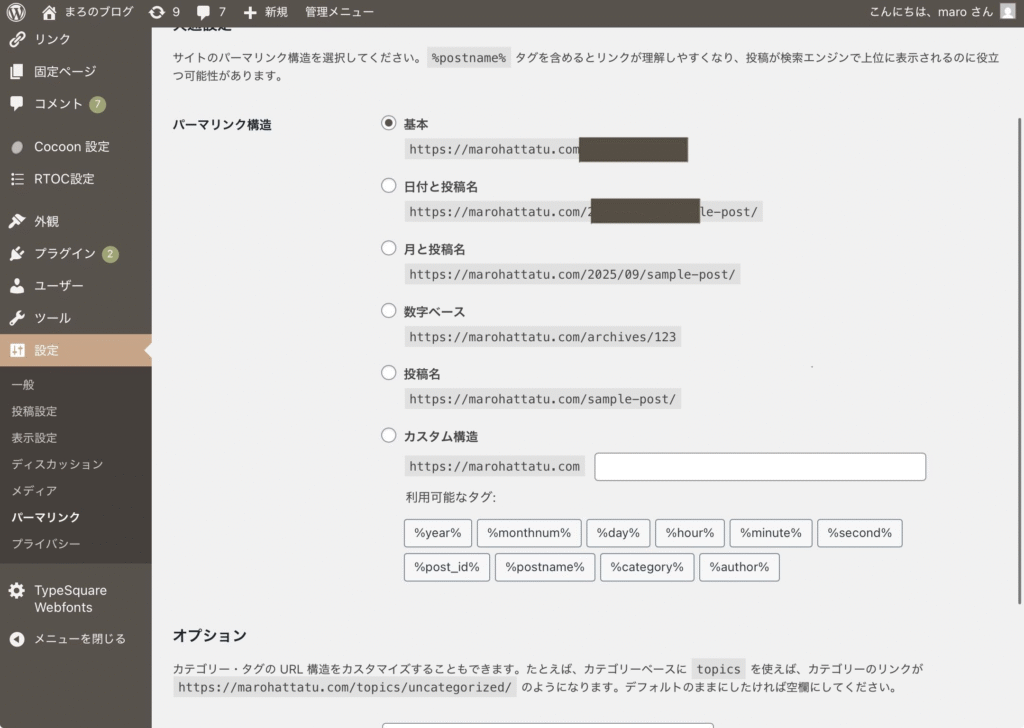The width and height of the screenshot is (1024, 728).
Task: Click the WordPress logo icon
Action: pyautogui.click(x=16, y=12)
